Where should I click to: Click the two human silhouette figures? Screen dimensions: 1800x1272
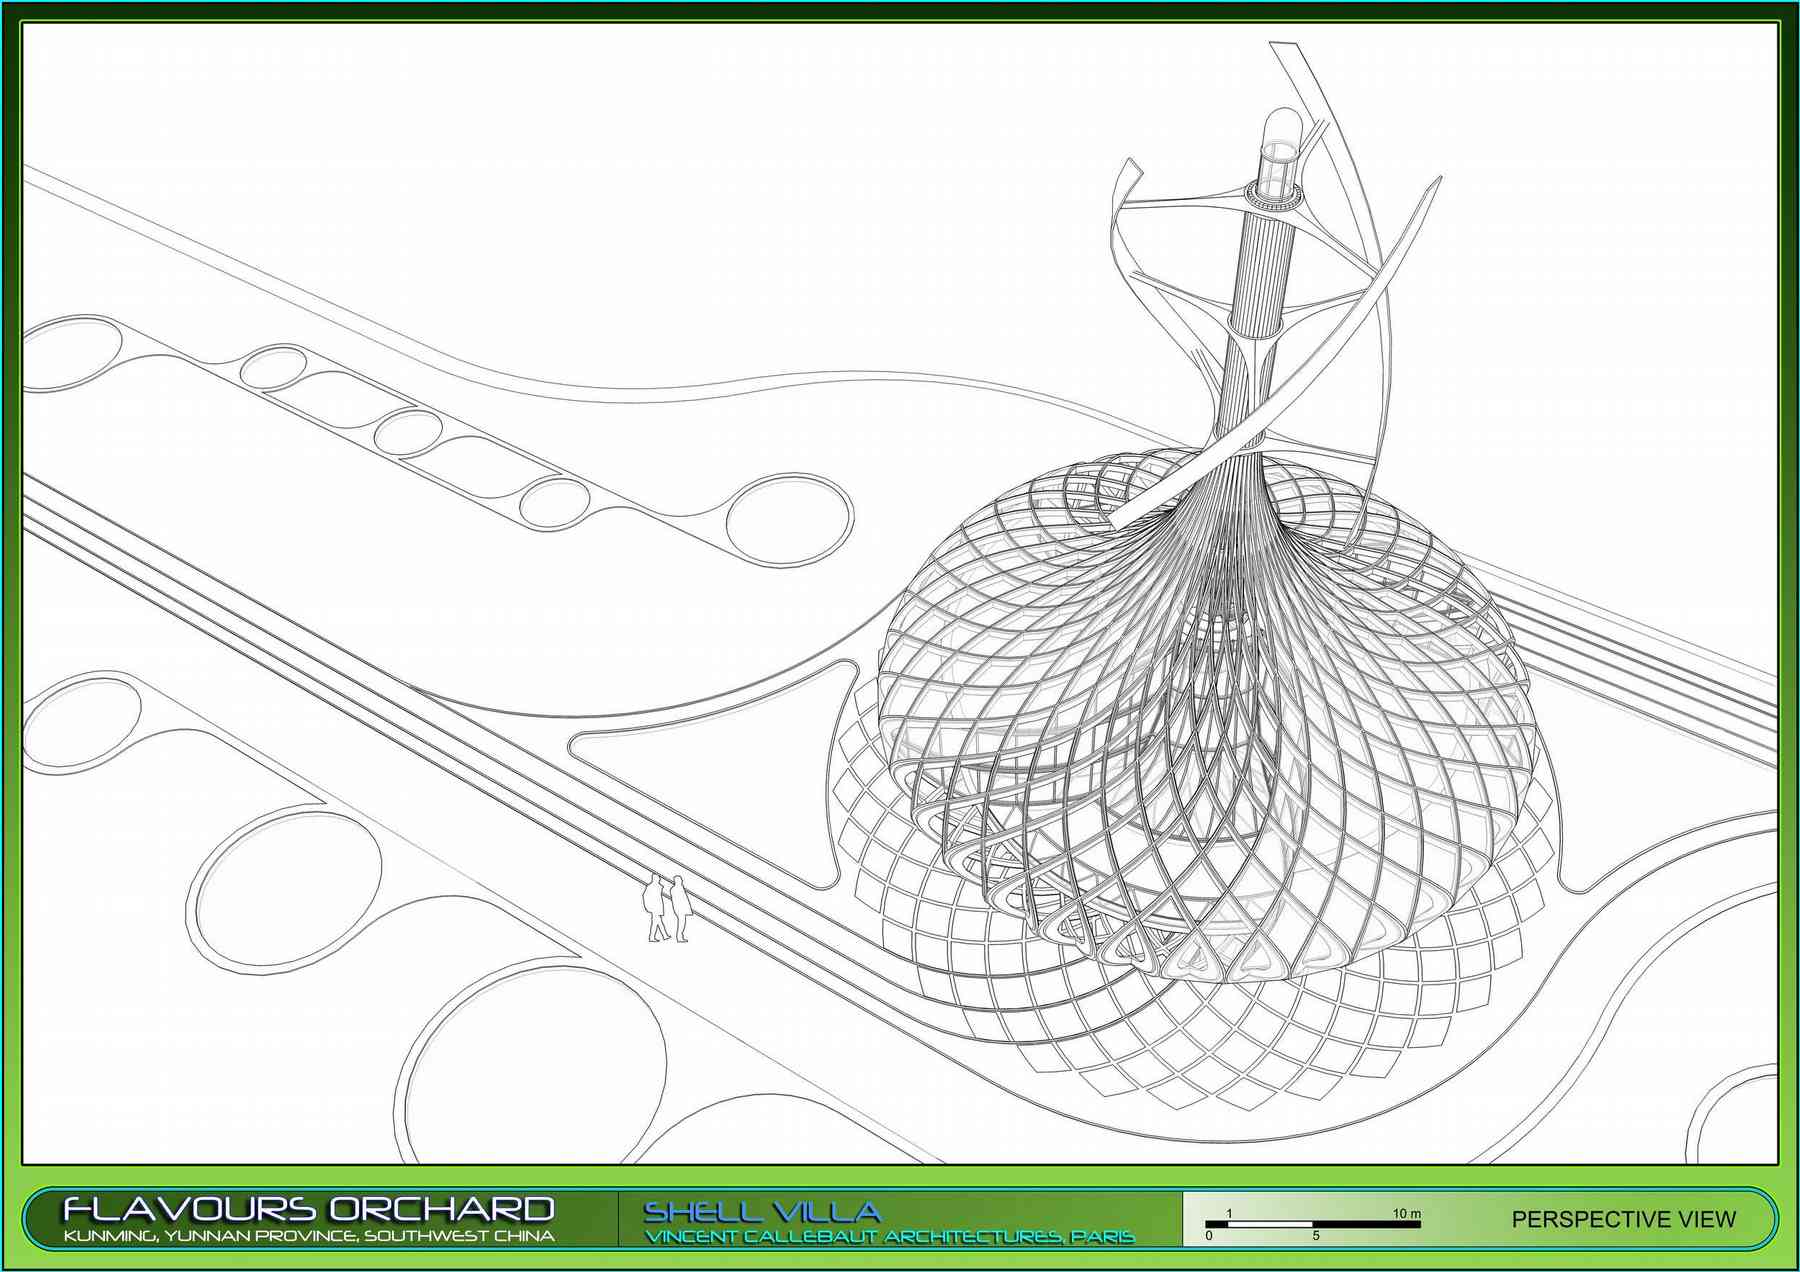(667, 908)
